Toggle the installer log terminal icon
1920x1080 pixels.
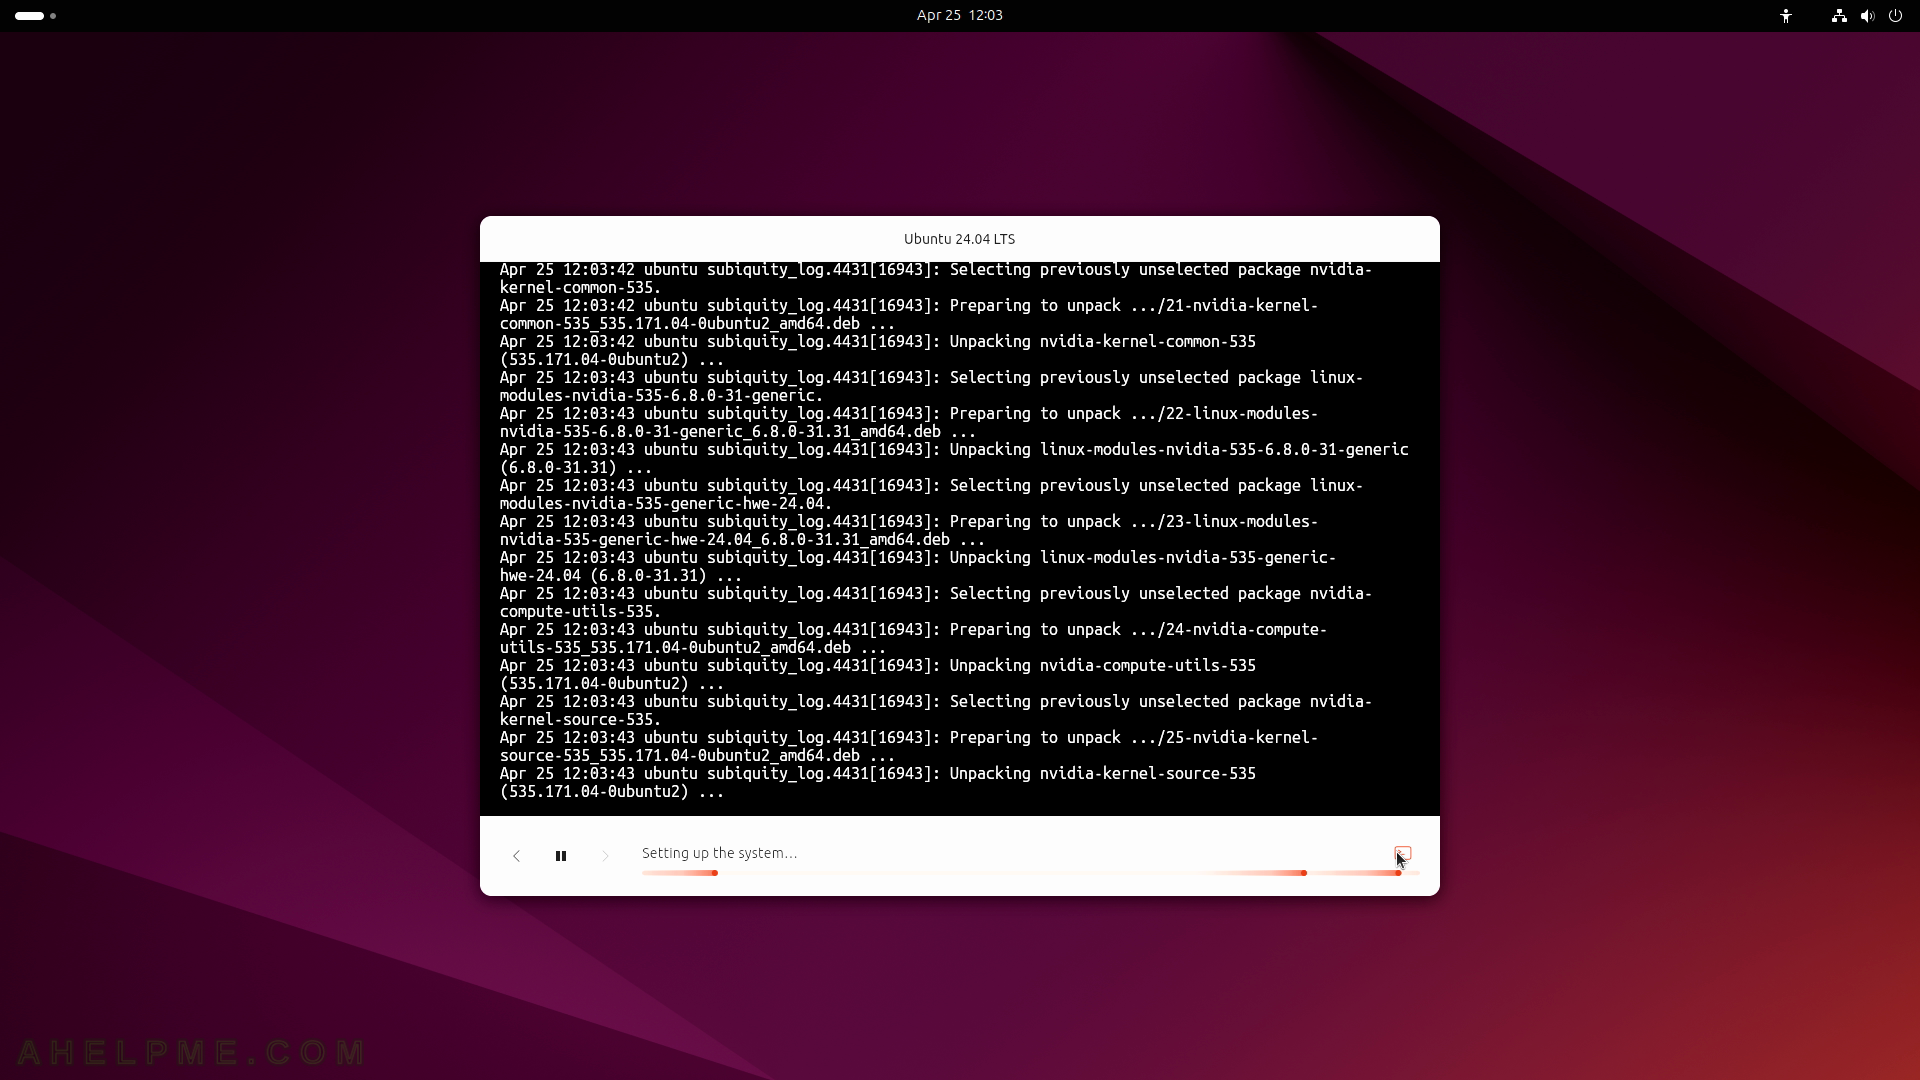tap(1402, 854)
